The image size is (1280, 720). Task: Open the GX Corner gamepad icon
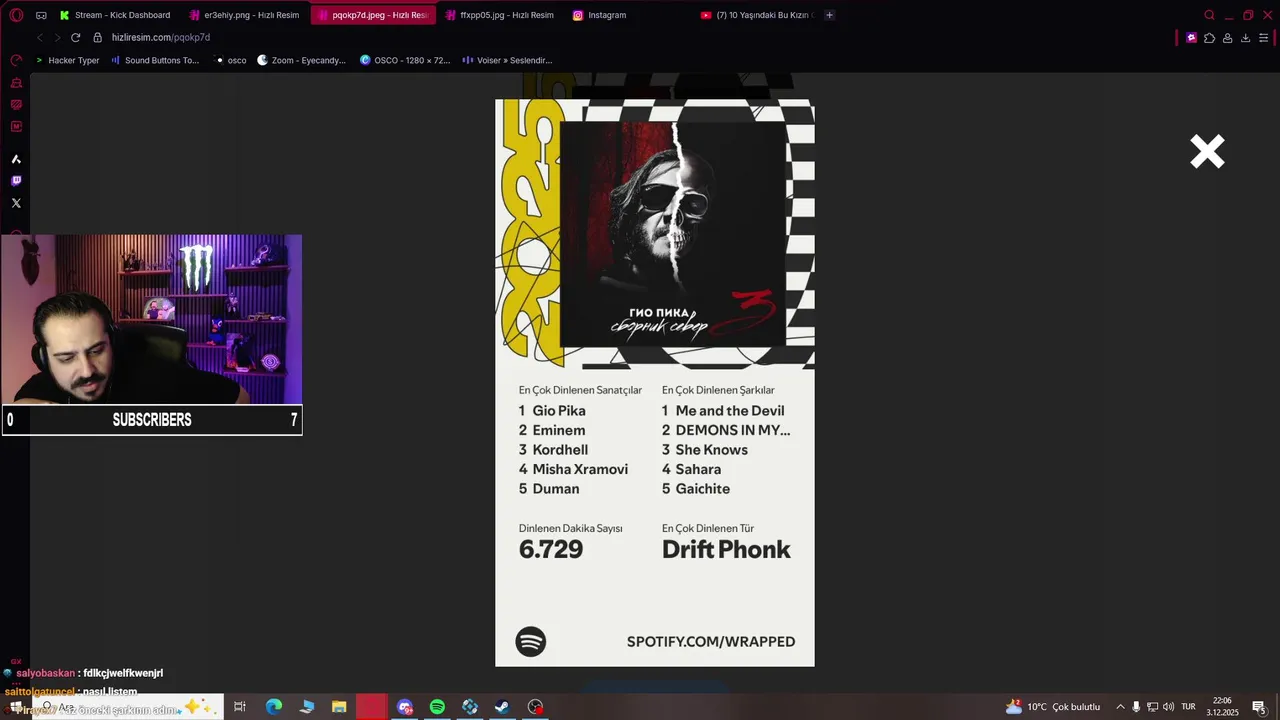41,15
